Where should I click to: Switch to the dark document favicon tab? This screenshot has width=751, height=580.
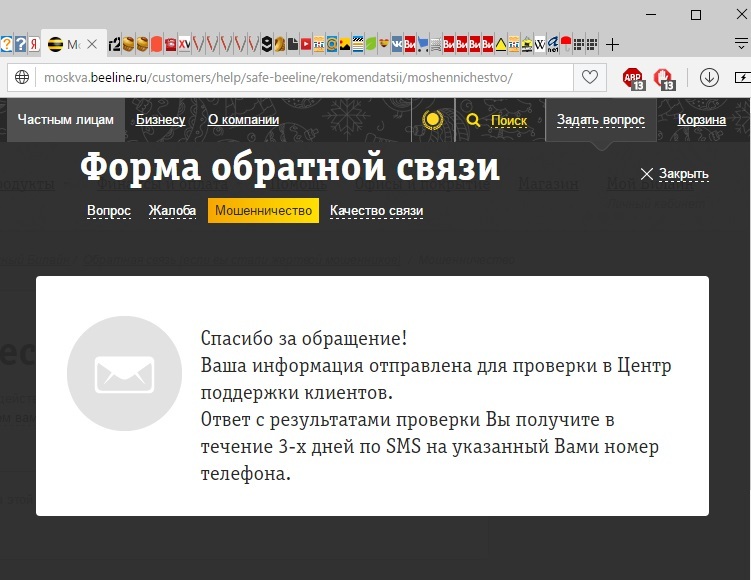[293, 45]
